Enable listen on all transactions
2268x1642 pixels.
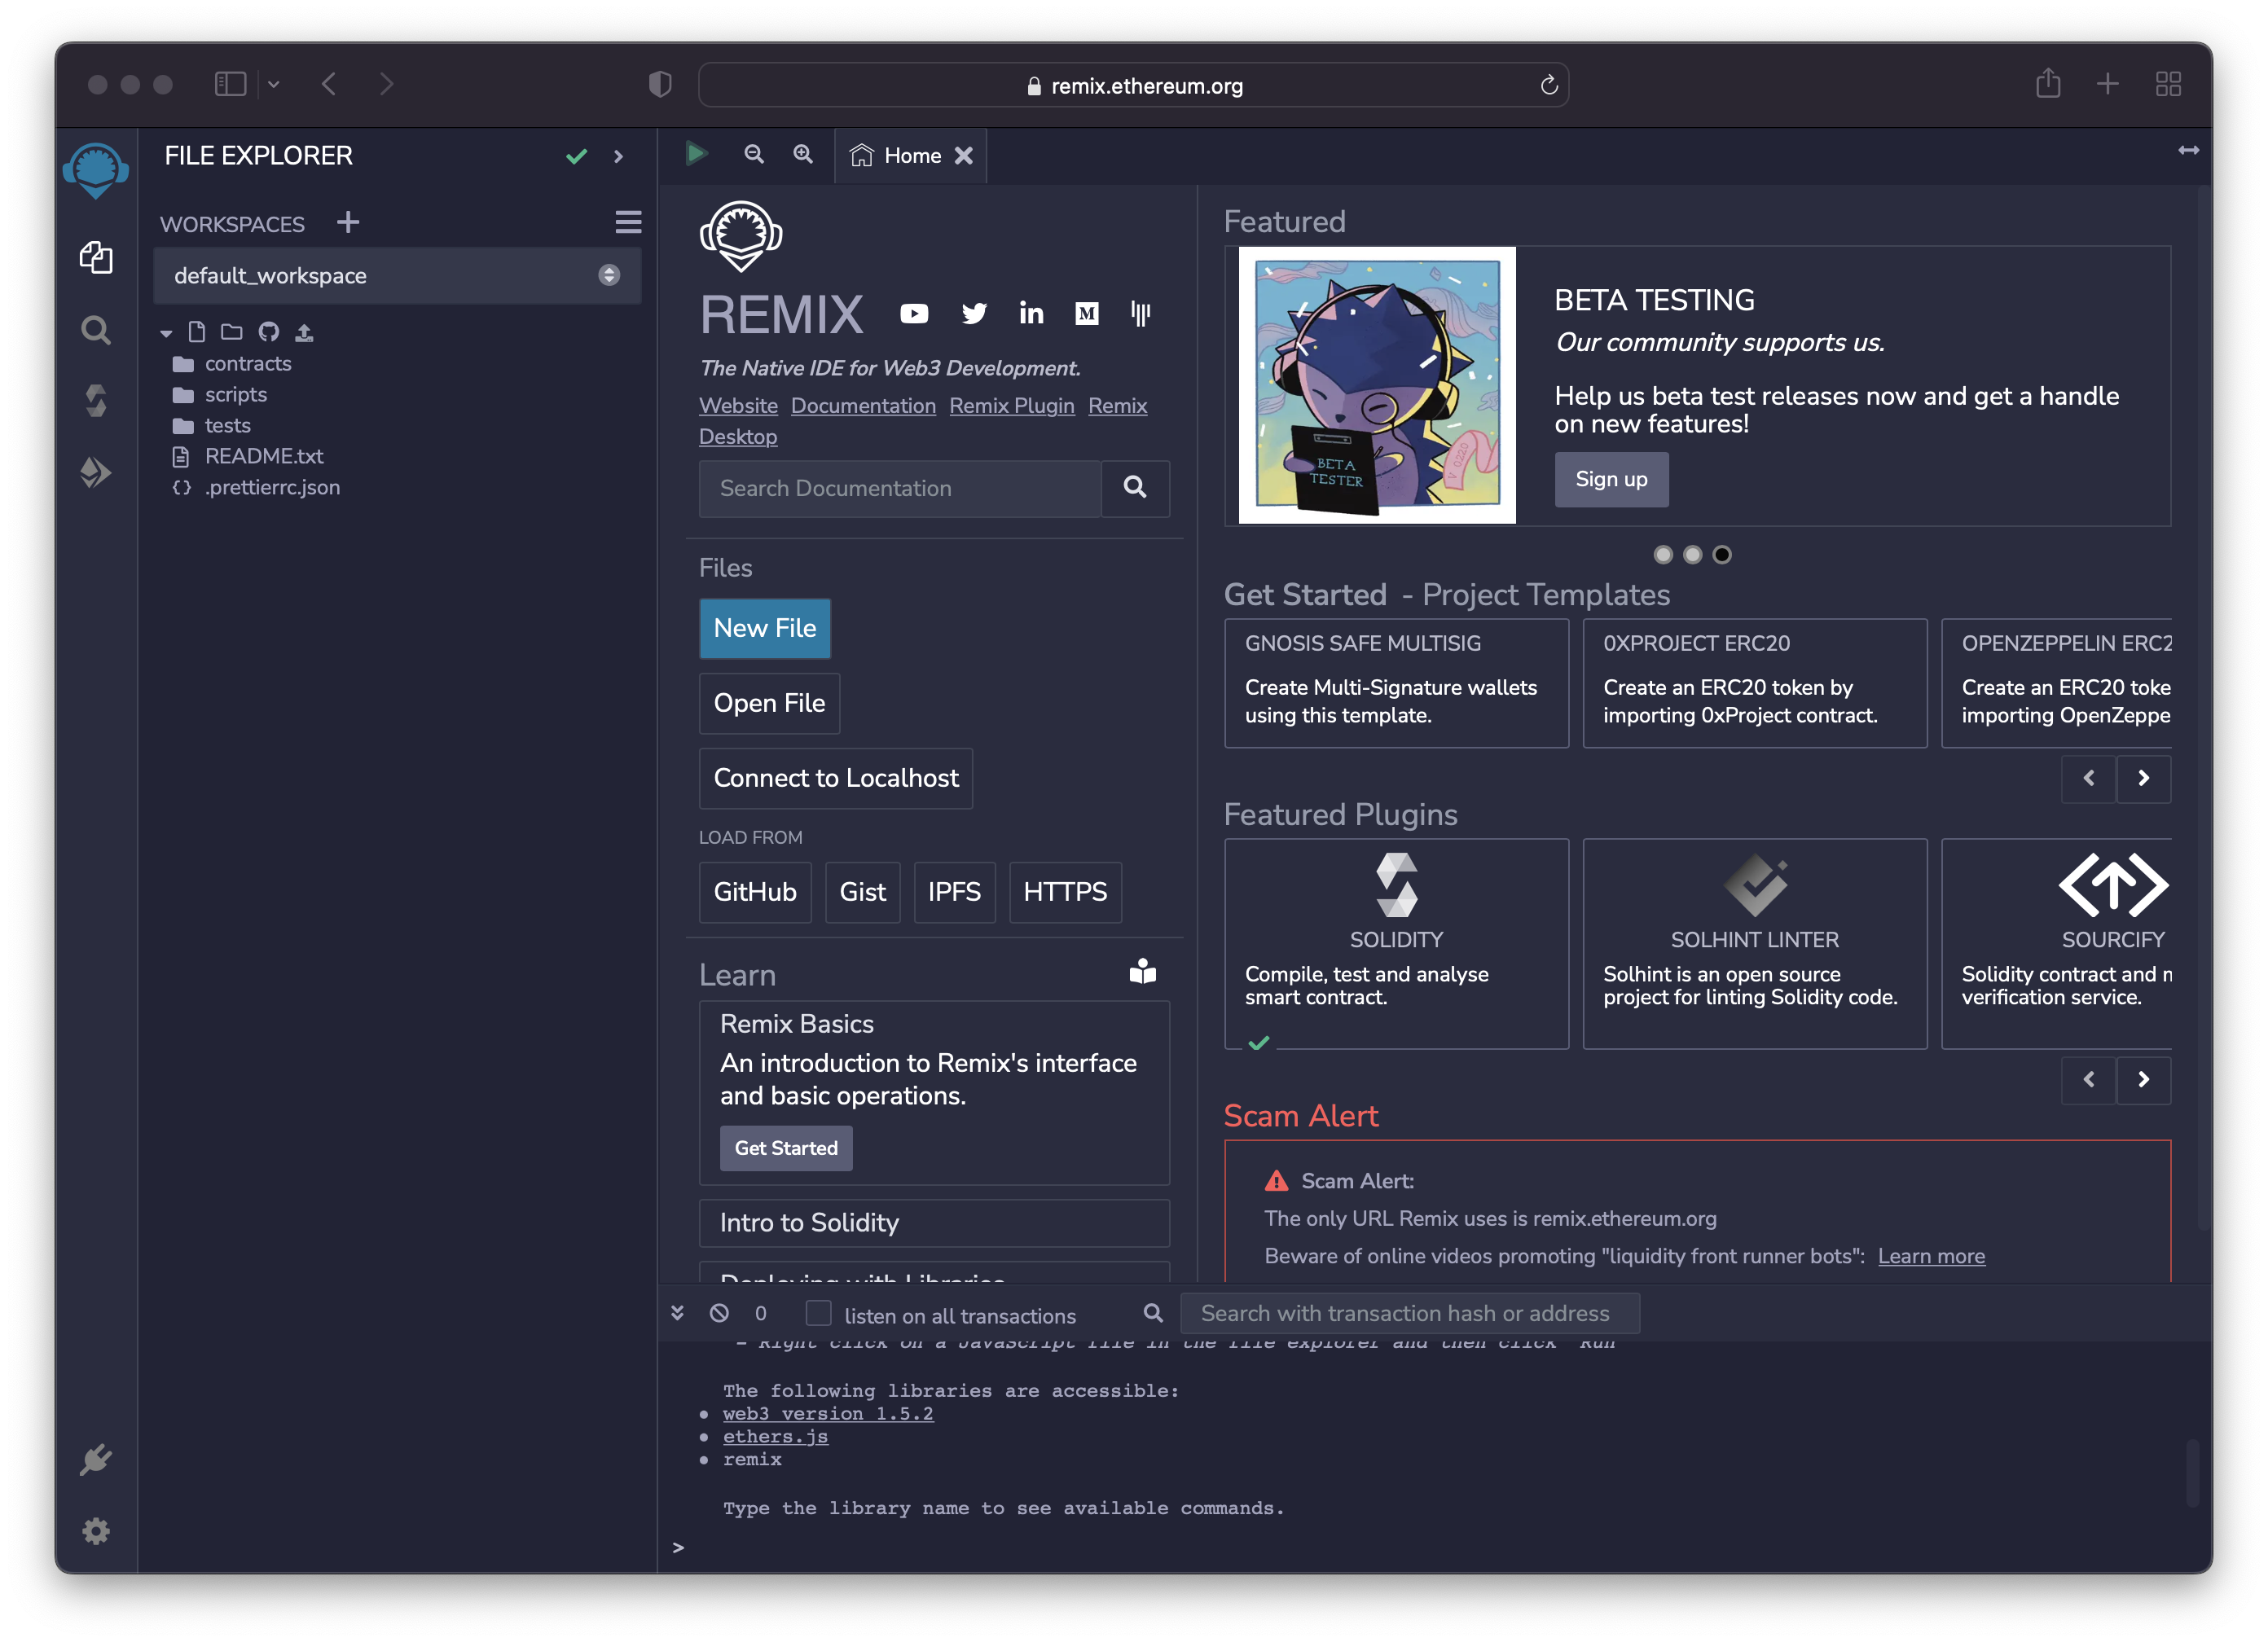(x=819, y=1313)
